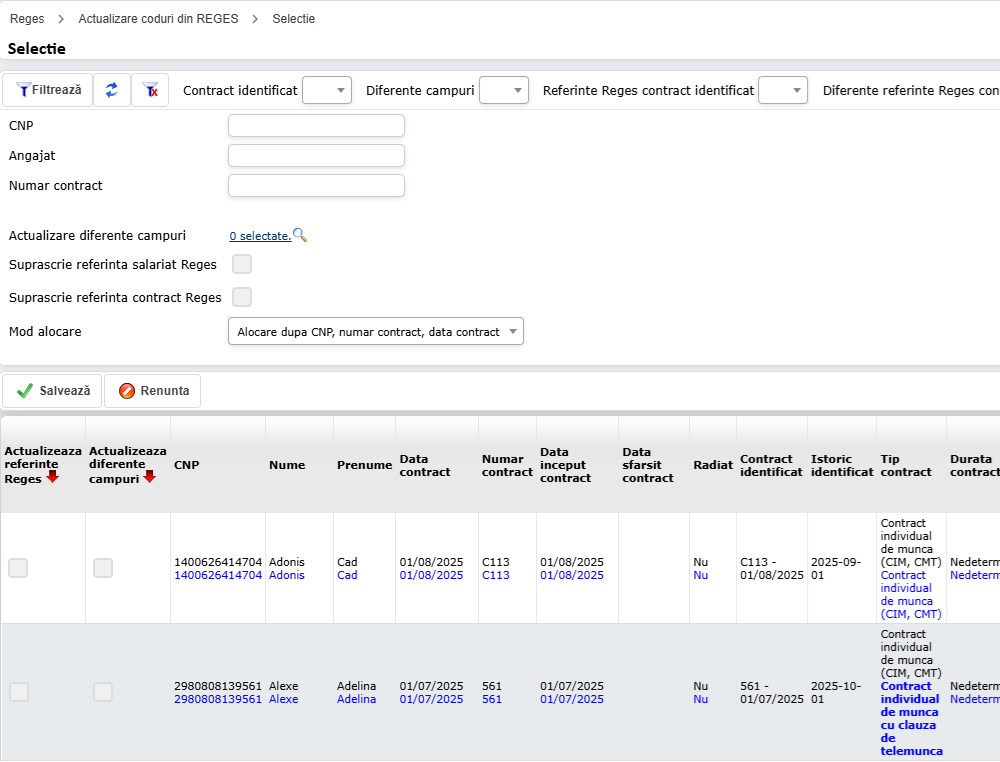Toggle Suprascrie referinta contract Reges checkbox
Screen dimensions: 1000x762
pyautogui.click(x=241, y=297)
